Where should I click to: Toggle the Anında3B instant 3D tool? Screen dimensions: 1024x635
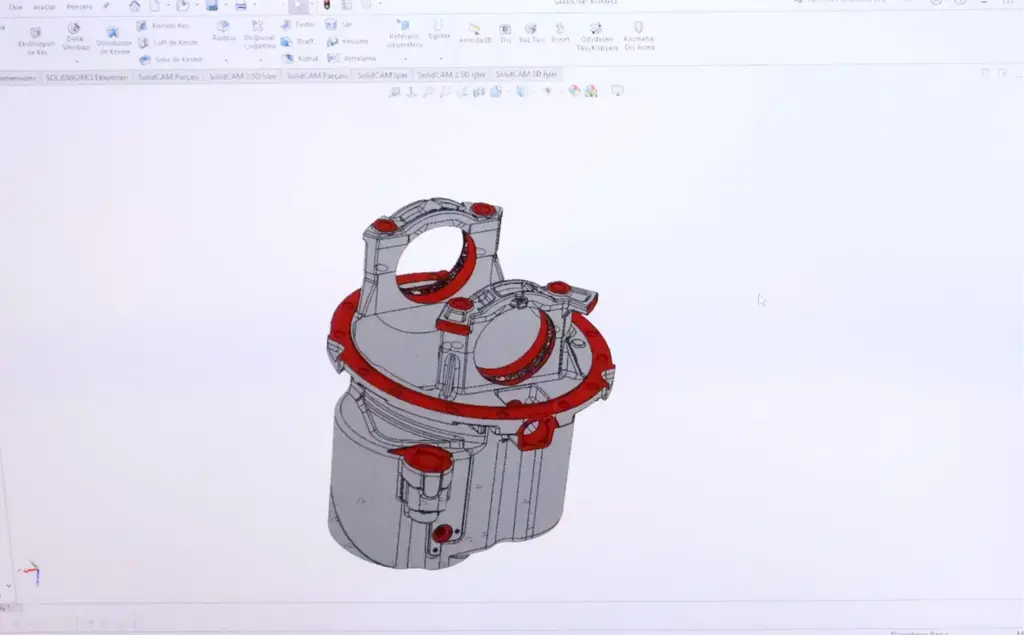(x=475, y=34)
